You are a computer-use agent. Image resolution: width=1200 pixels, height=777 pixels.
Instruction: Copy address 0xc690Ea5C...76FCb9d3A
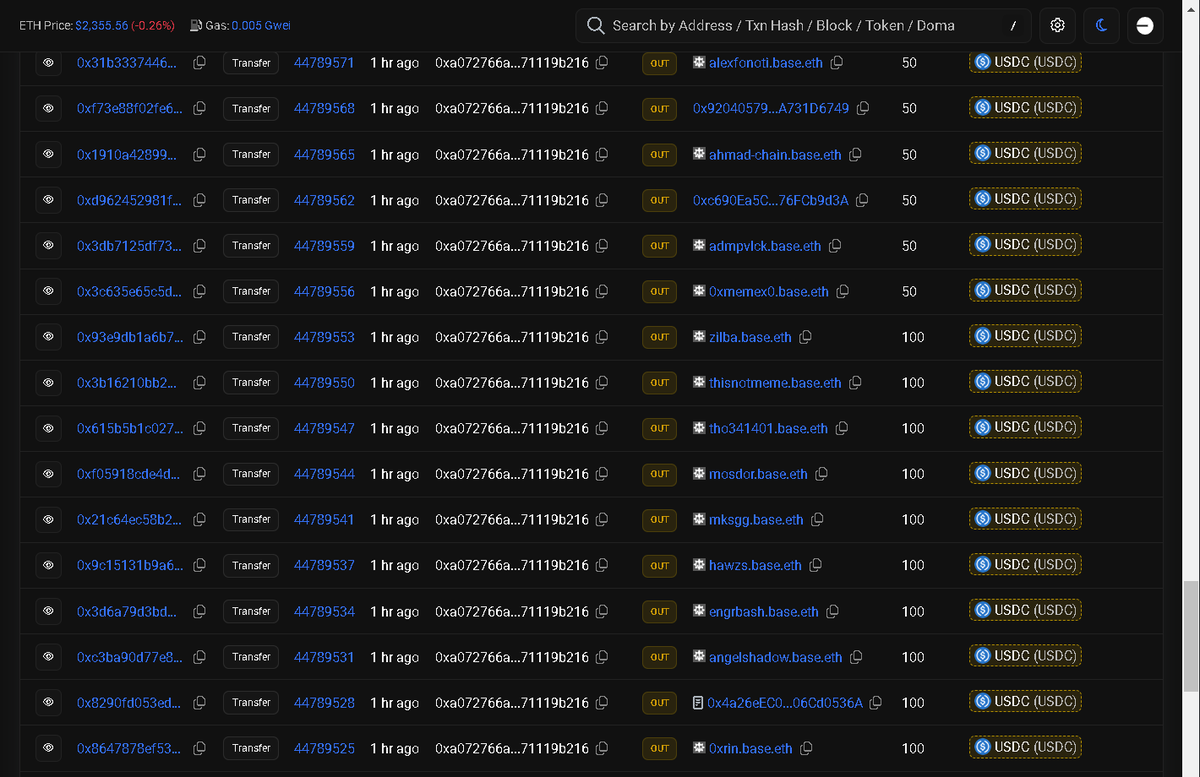862,200
